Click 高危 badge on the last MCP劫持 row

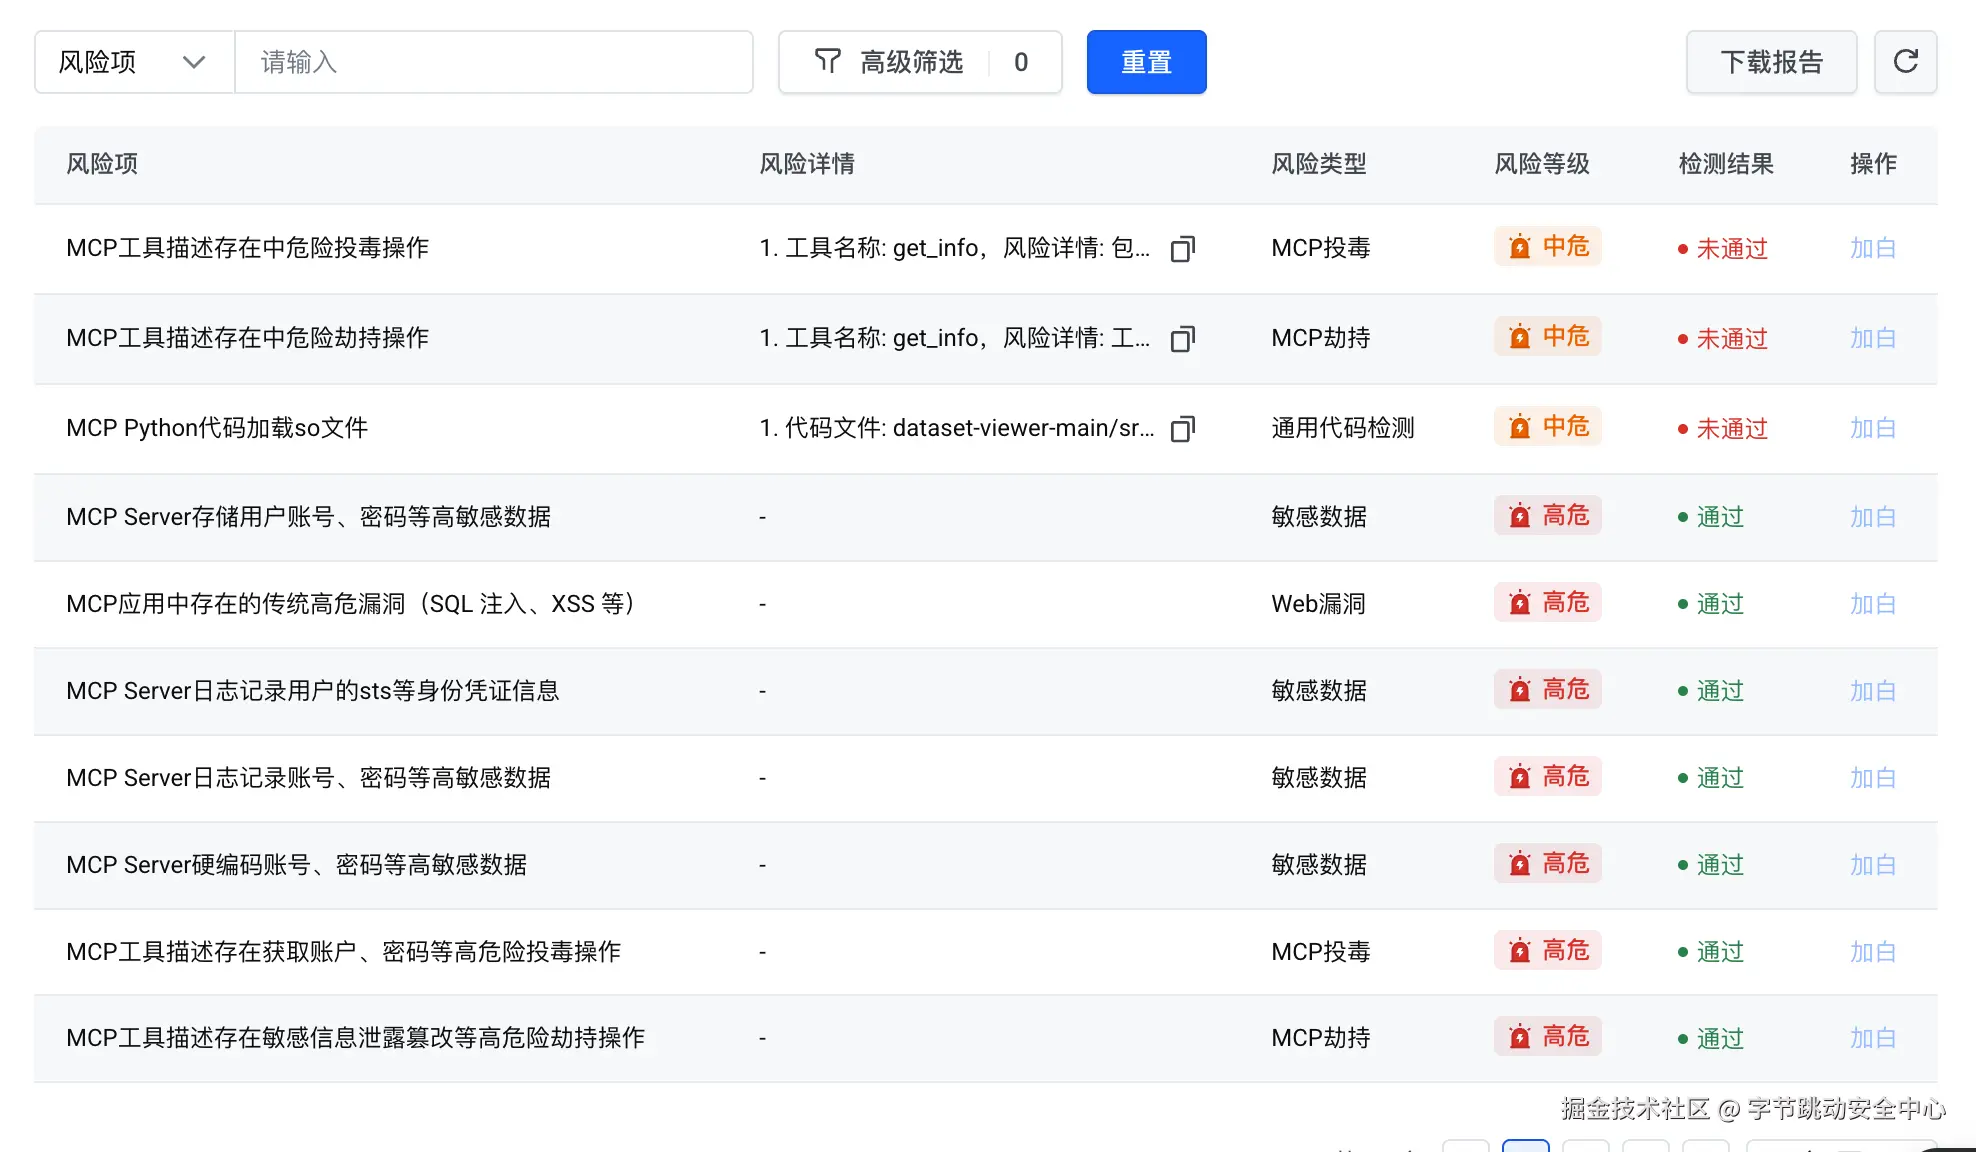(1548, 1037)
